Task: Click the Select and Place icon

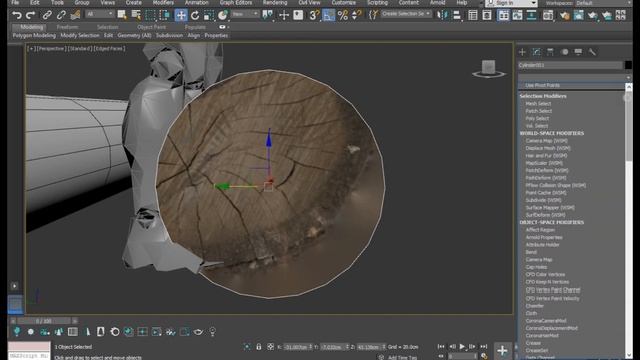Action: click(x=223, y=16)
